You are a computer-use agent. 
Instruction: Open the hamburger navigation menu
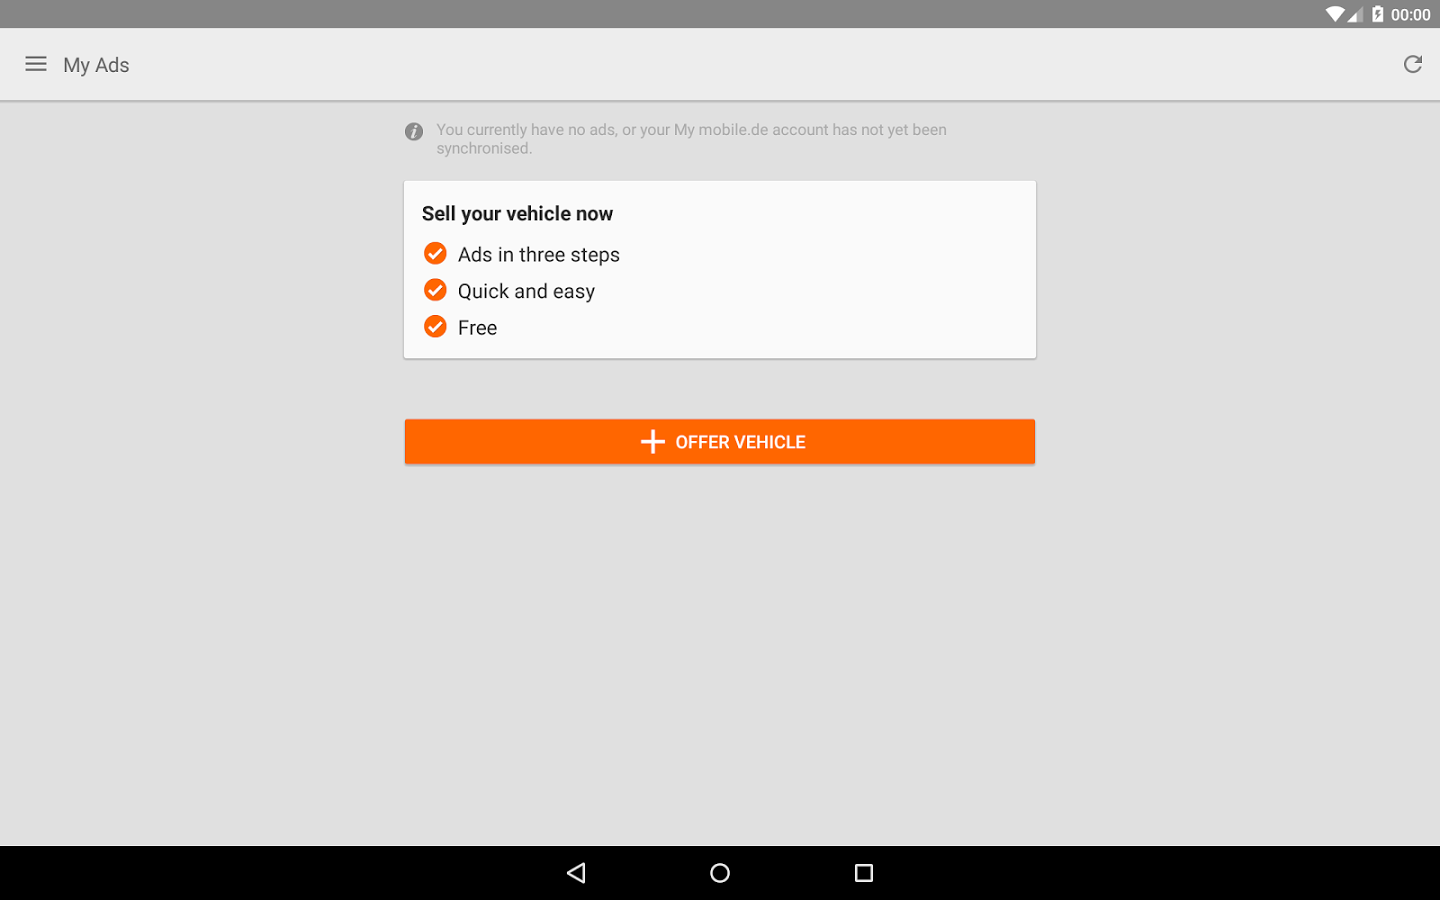[36, 64]
